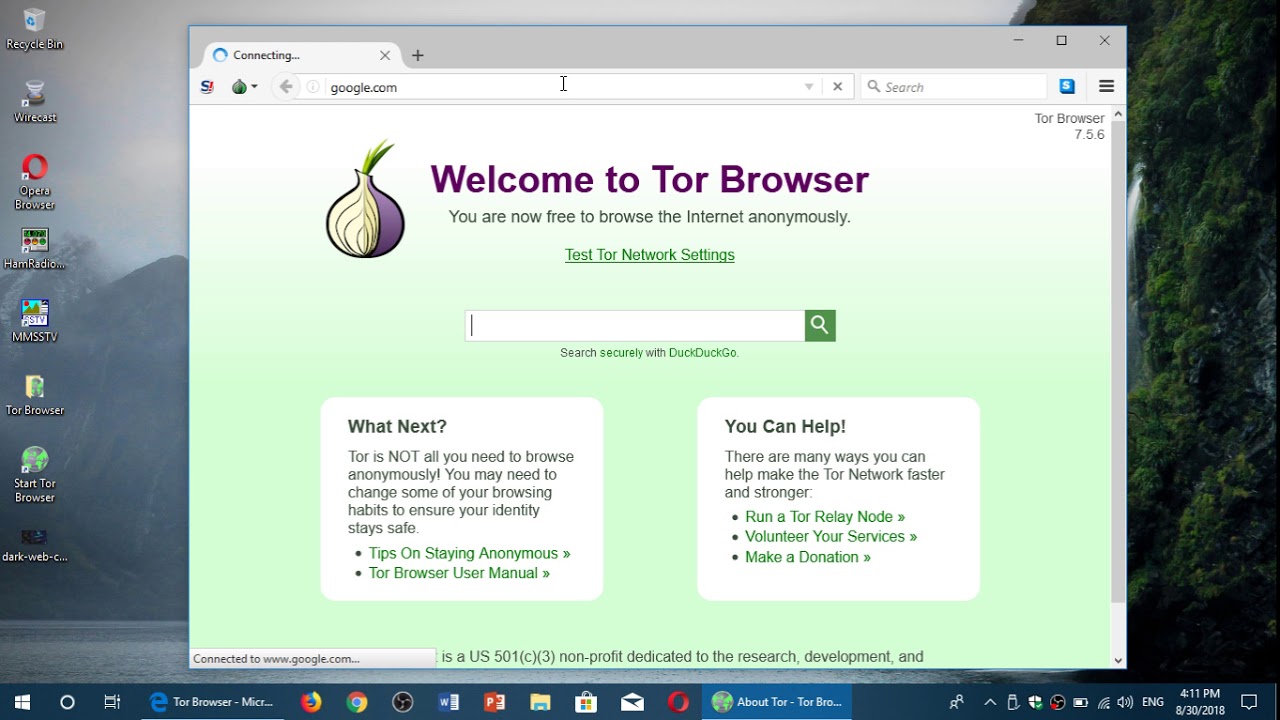Open the Action Center notification icon
The image size is (1280, 720).
coord(1249,702)
